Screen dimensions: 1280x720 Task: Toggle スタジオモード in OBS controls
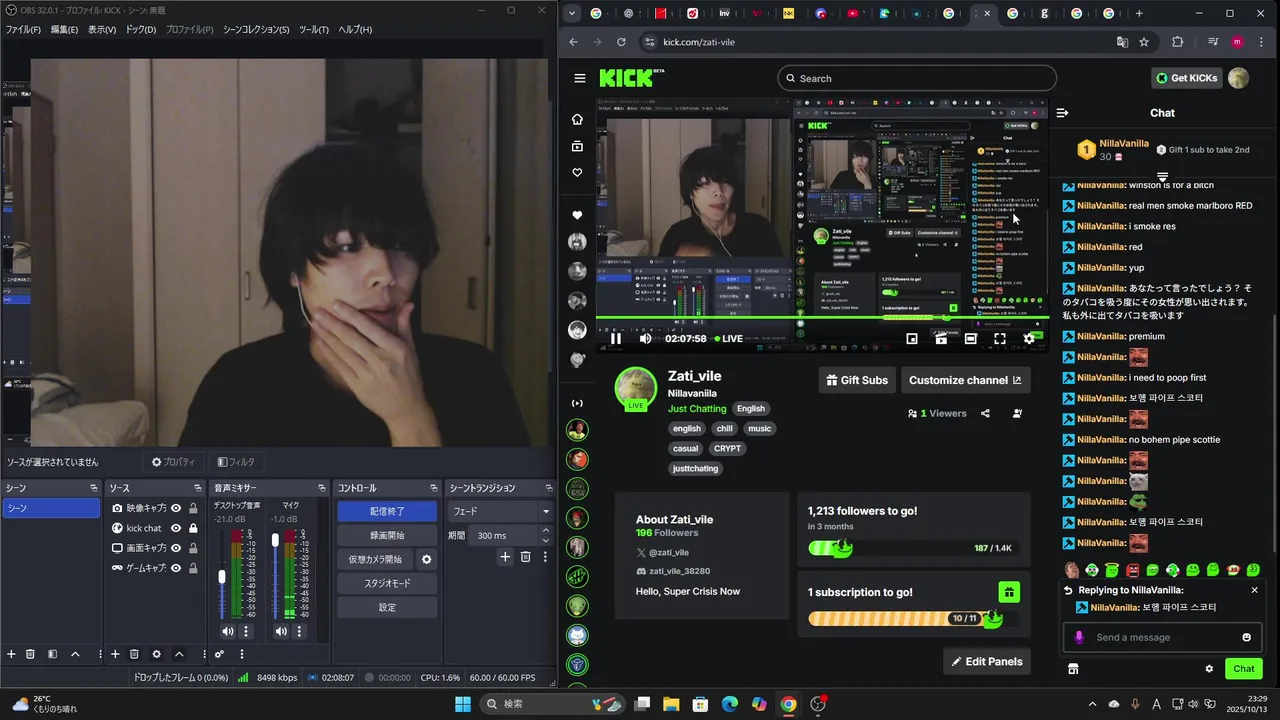point(387,583)
